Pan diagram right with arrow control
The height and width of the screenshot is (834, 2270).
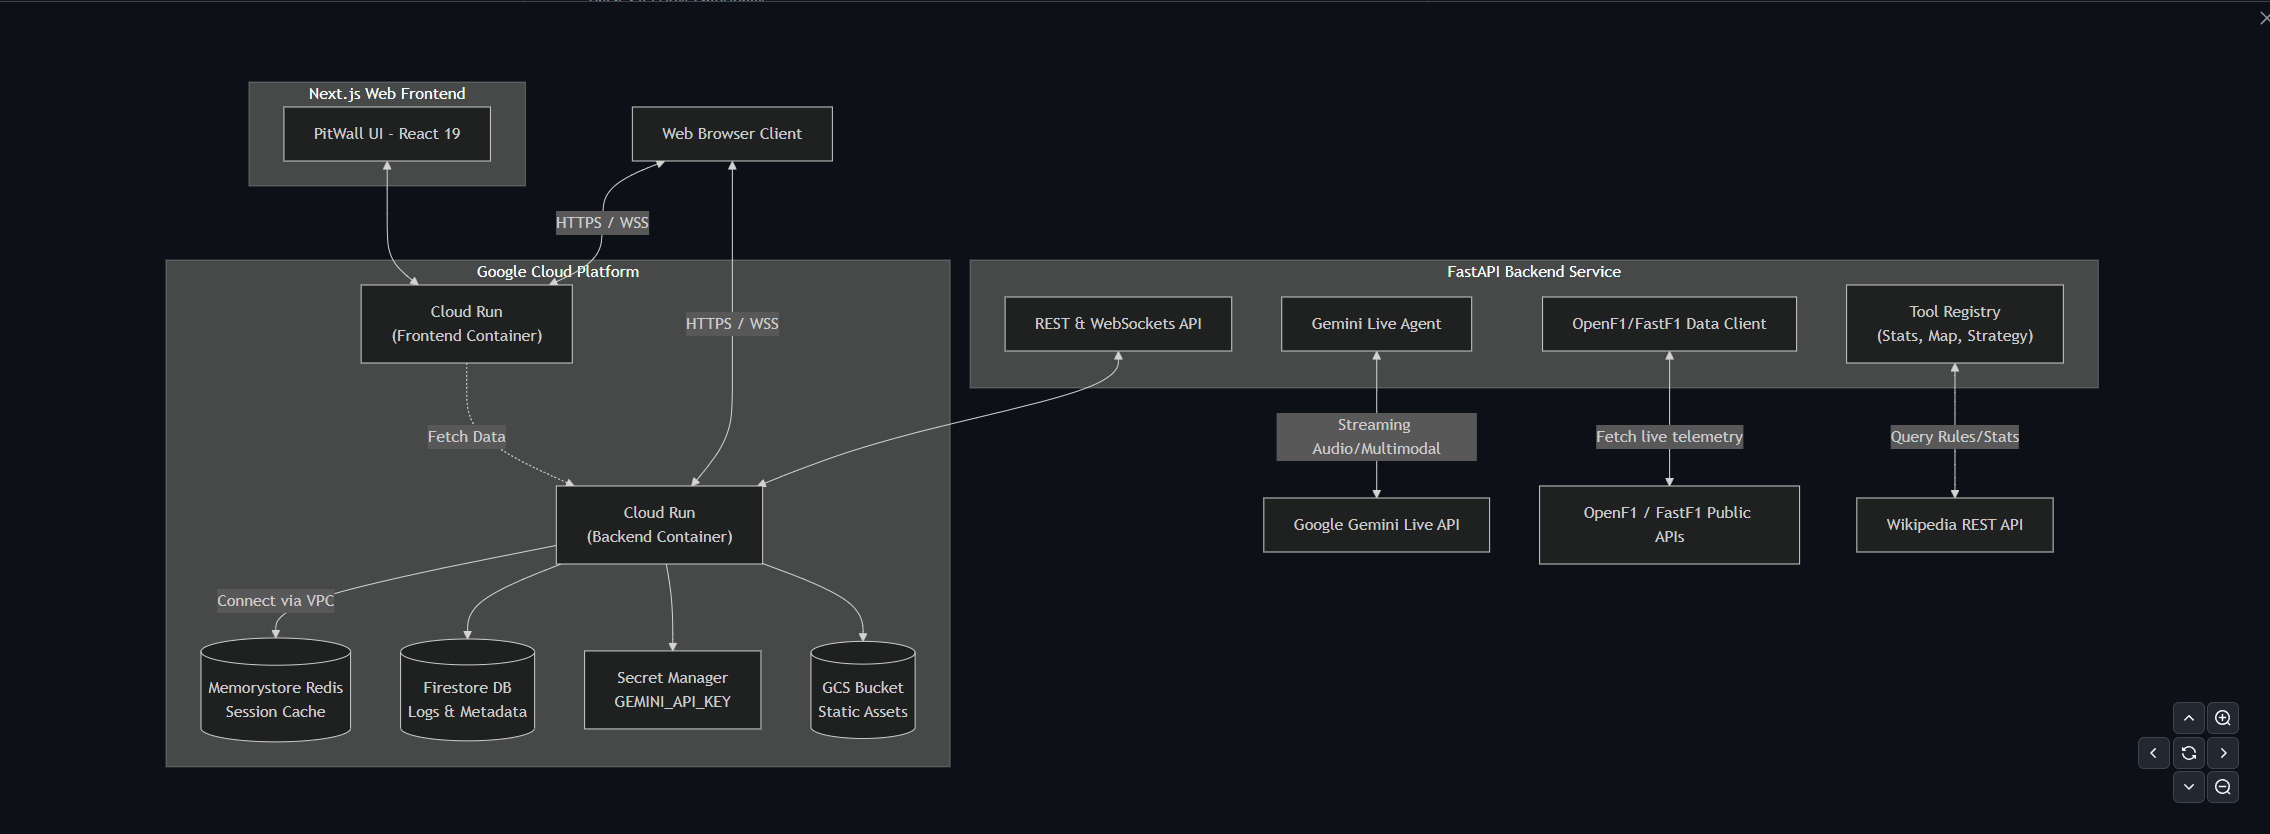(x=2222, y=753)
